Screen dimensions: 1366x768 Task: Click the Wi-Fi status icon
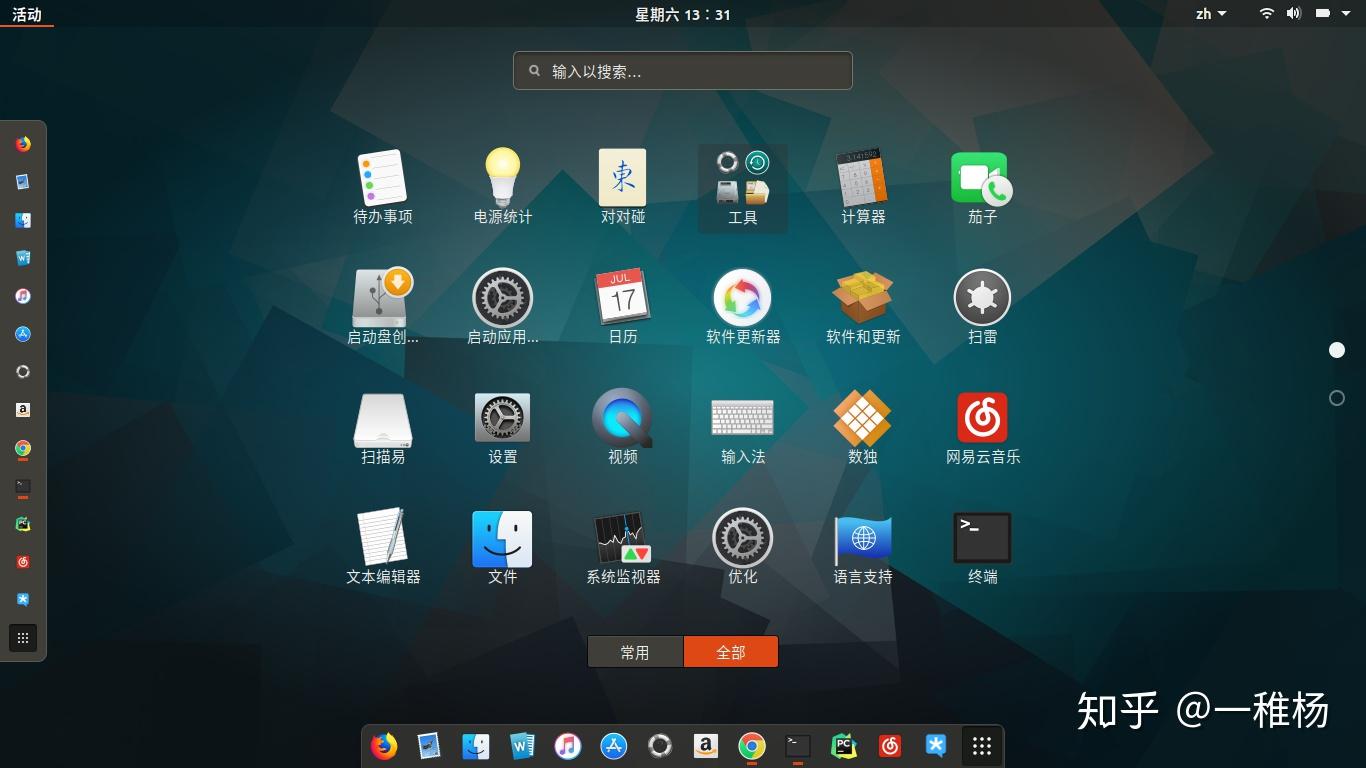[1267, 14]
